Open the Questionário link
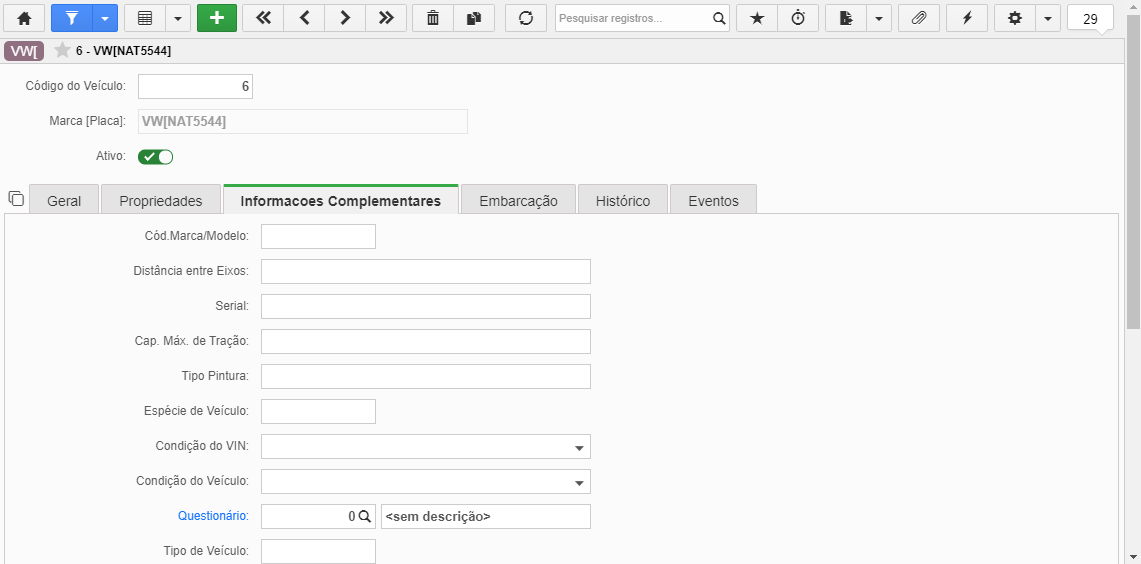The height and width of the screenshot is (564, 1141). pos(213,516)
